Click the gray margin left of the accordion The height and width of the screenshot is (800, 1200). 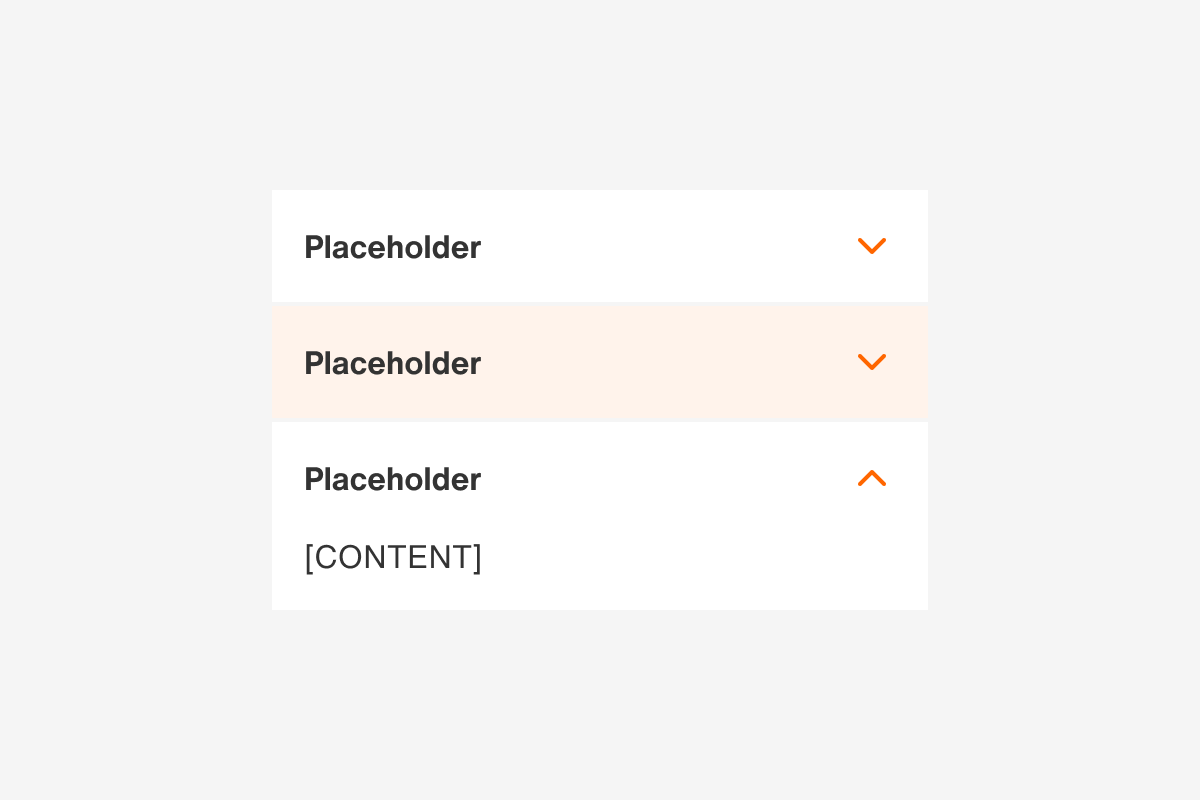[x=135, y=400]
